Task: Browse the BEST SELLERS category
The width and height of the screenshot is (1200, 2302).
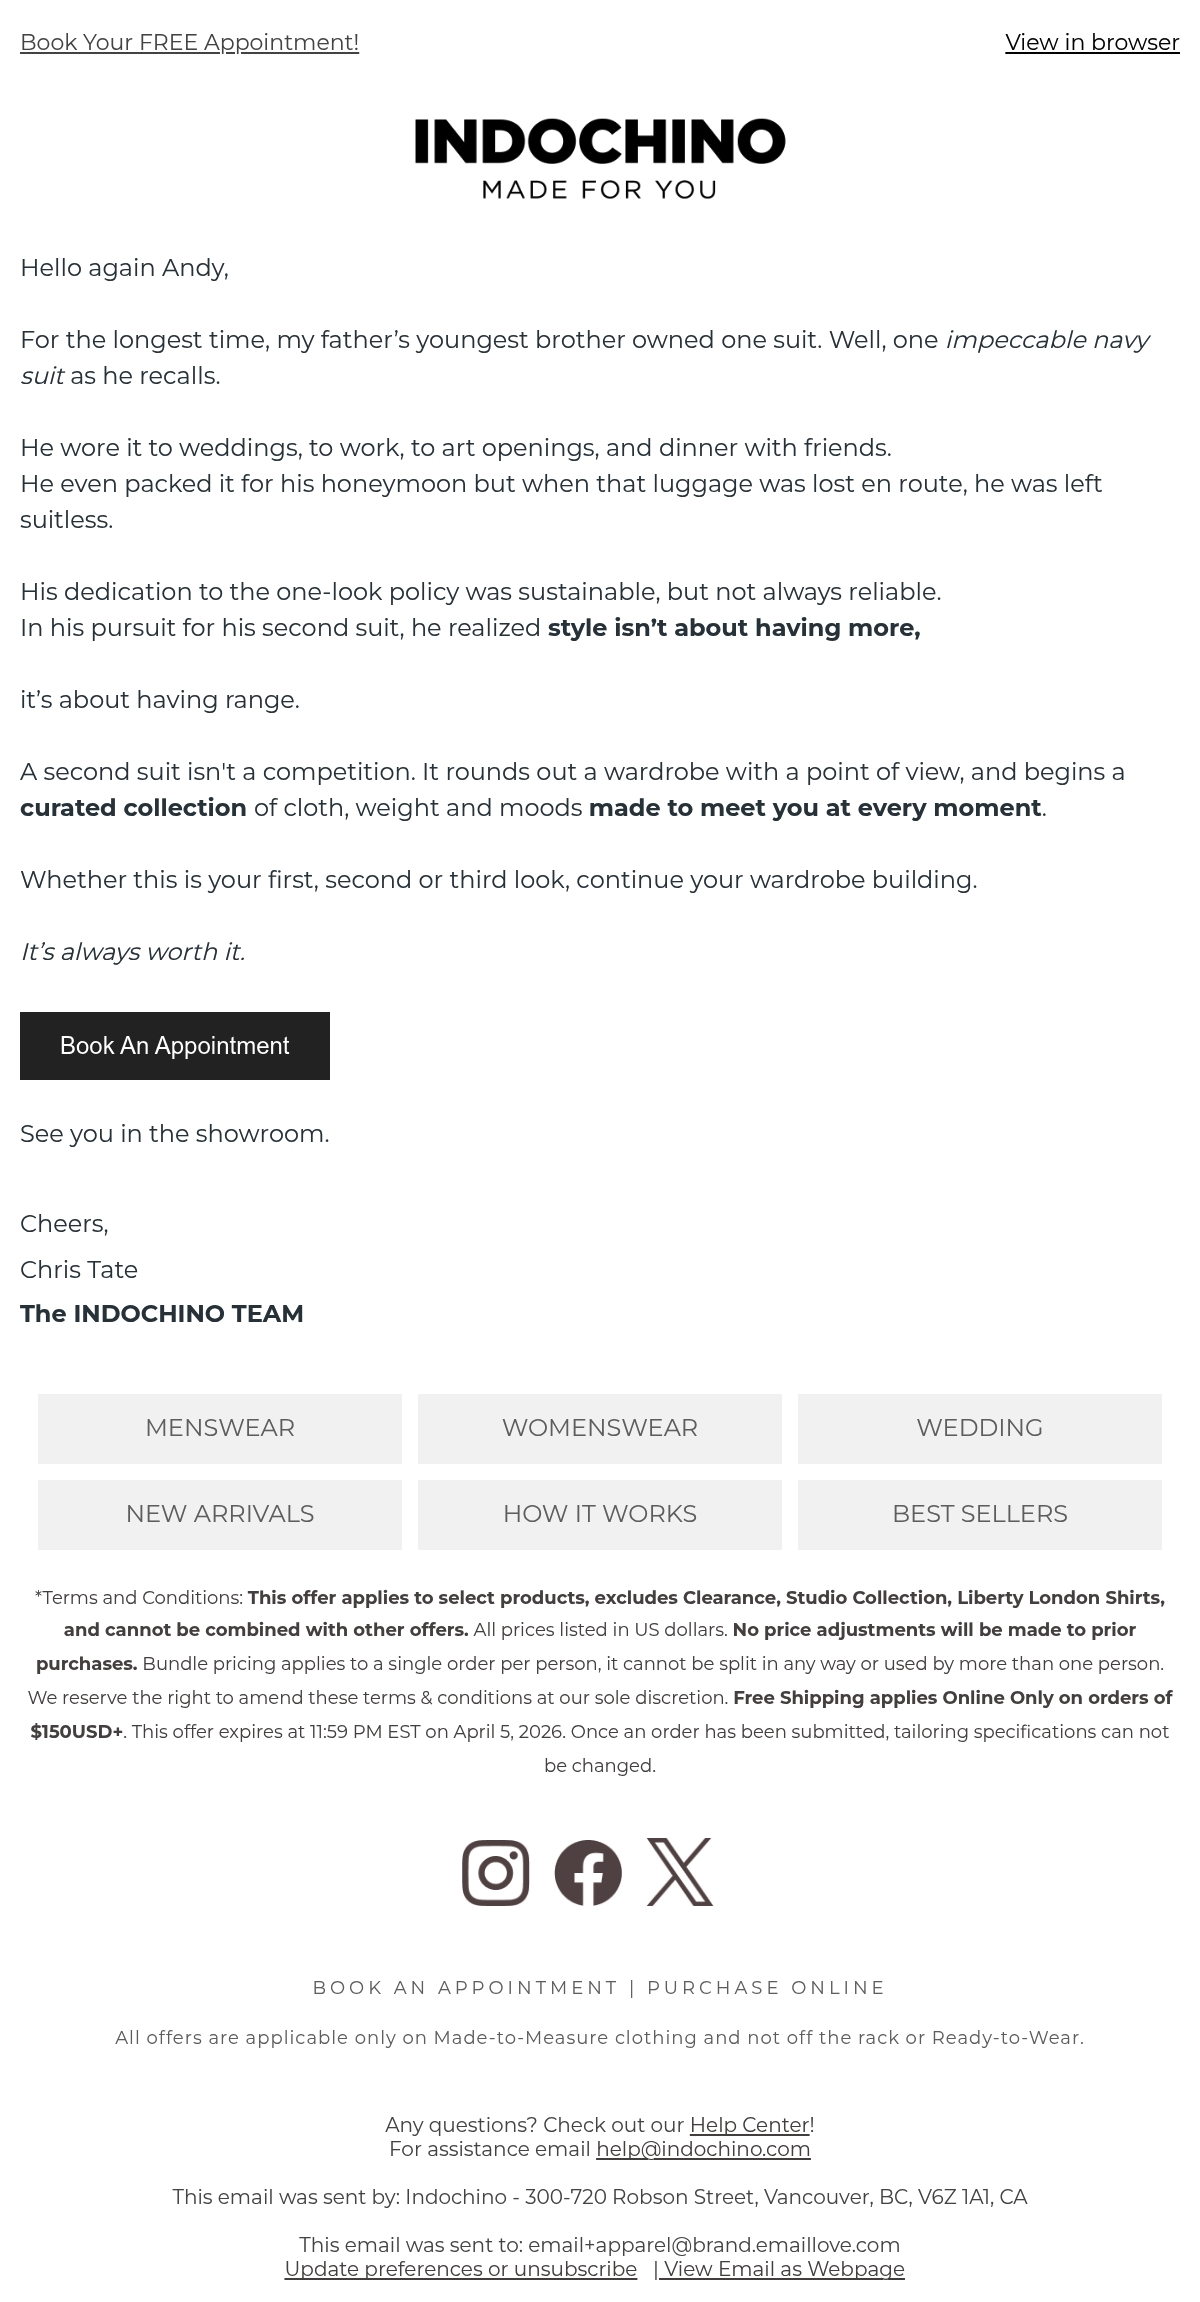Action: (x=980, y=1514)
